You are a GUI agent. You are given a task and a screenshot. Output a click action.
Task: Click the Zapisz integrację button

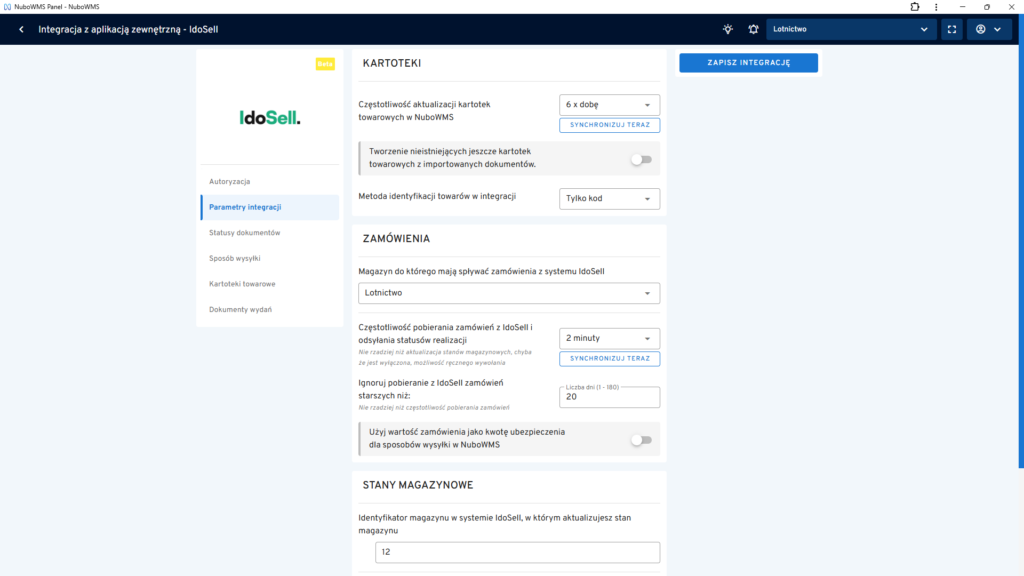(x=748, y=63)
